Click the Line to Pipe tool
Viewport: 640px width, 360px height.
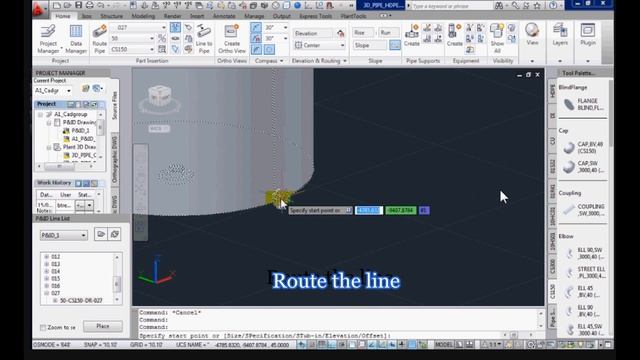click(x=204, y=38)
